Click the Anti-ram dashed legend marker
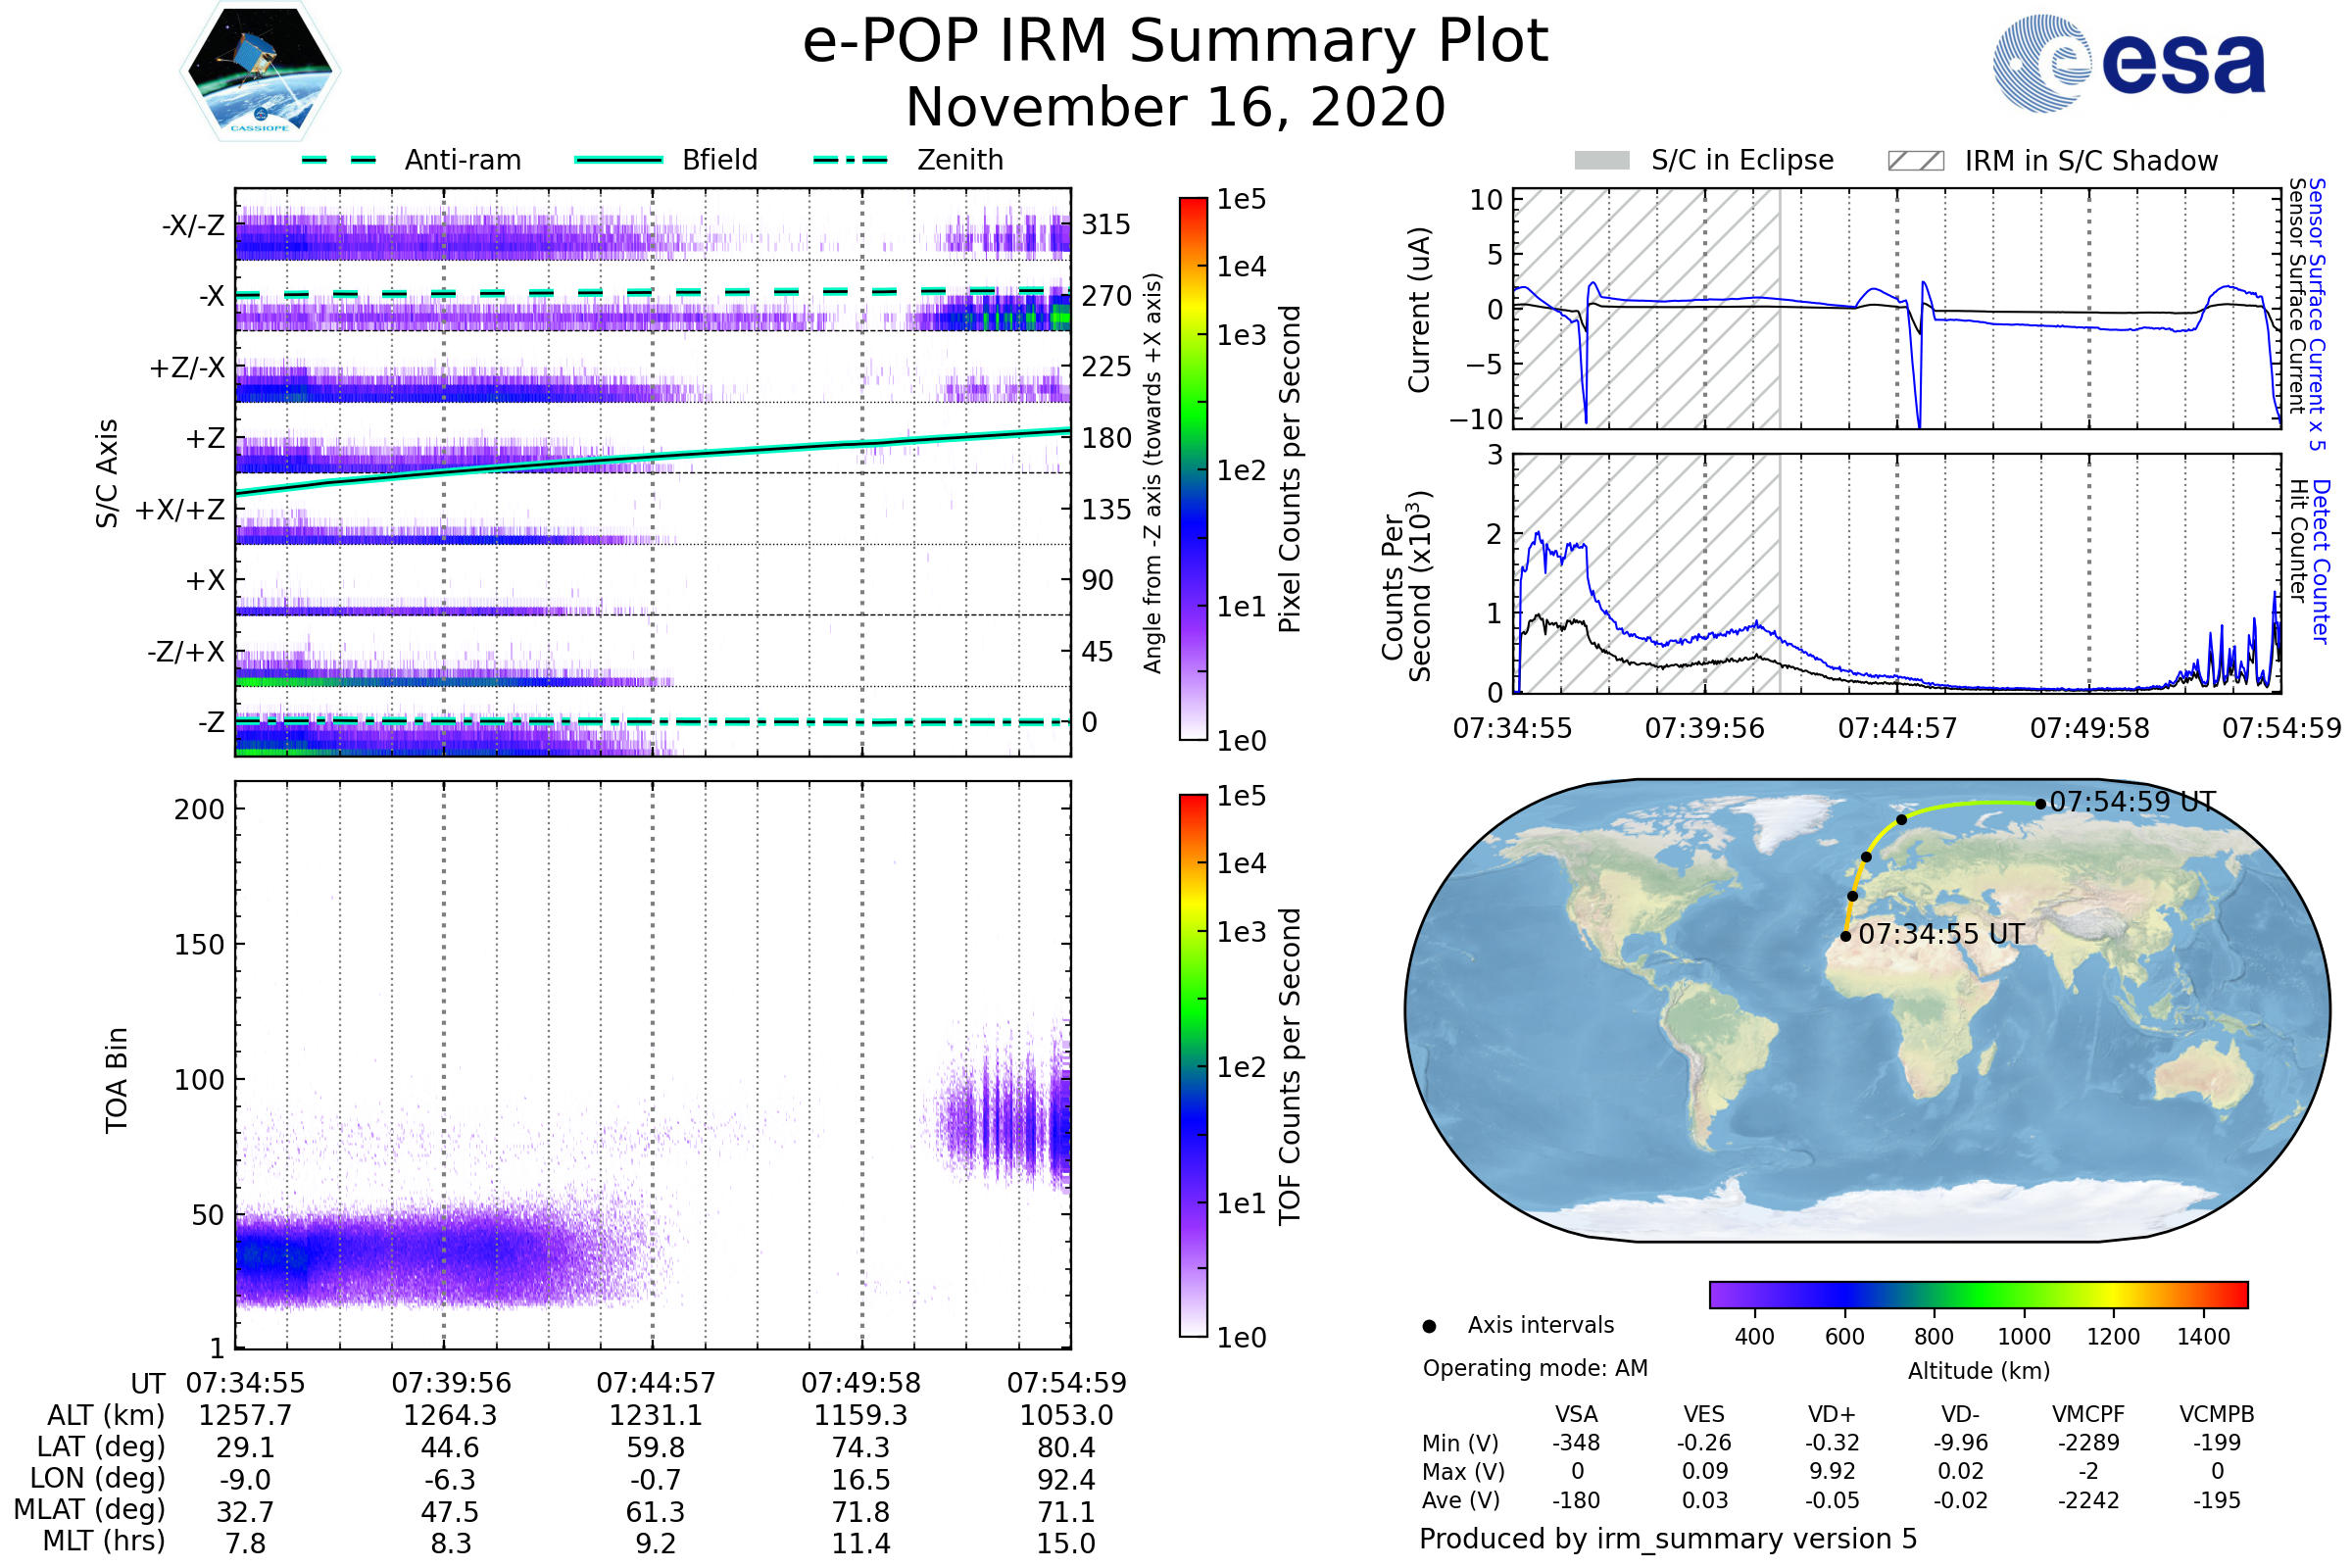This screenshot has height=1568, width=2352. pyautogui.click(x=339, y=160)
